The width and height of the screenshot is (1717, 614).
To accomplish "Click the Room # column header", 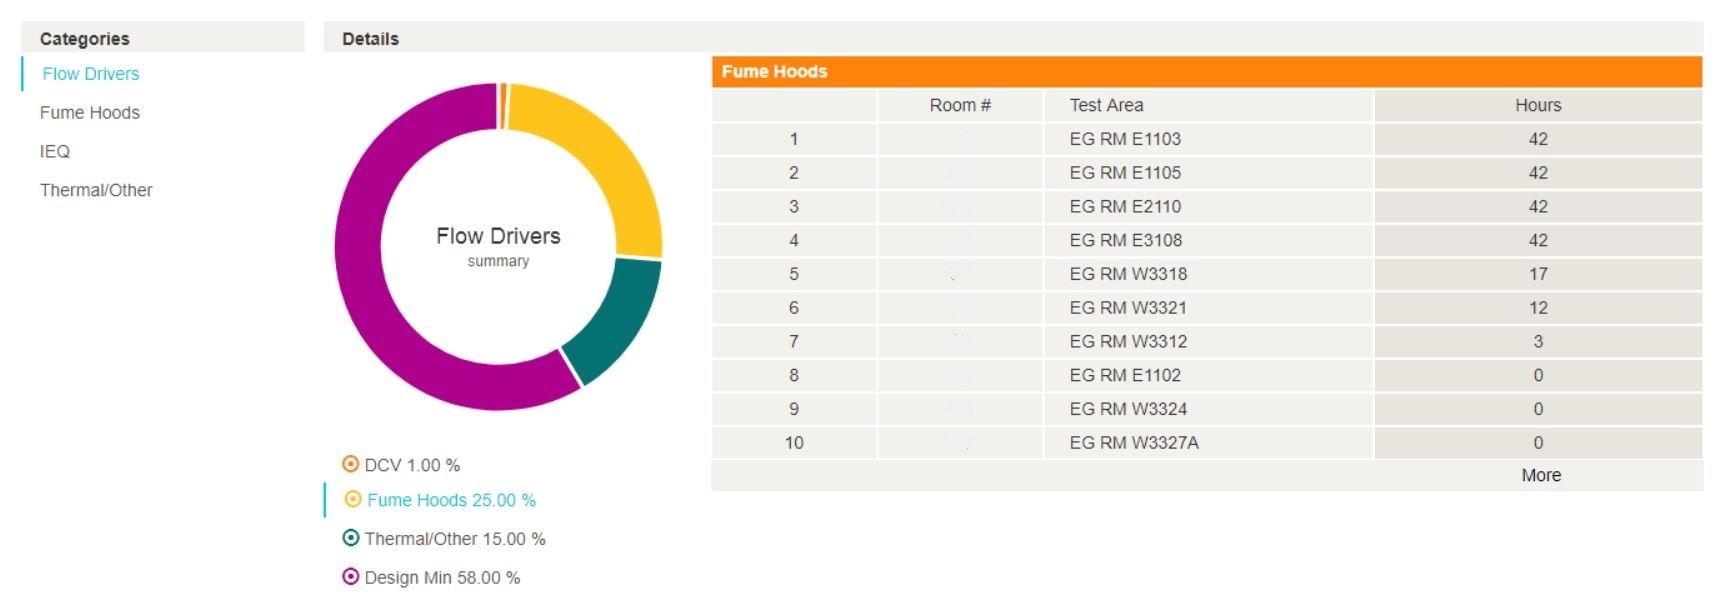I will click(959, 105).
